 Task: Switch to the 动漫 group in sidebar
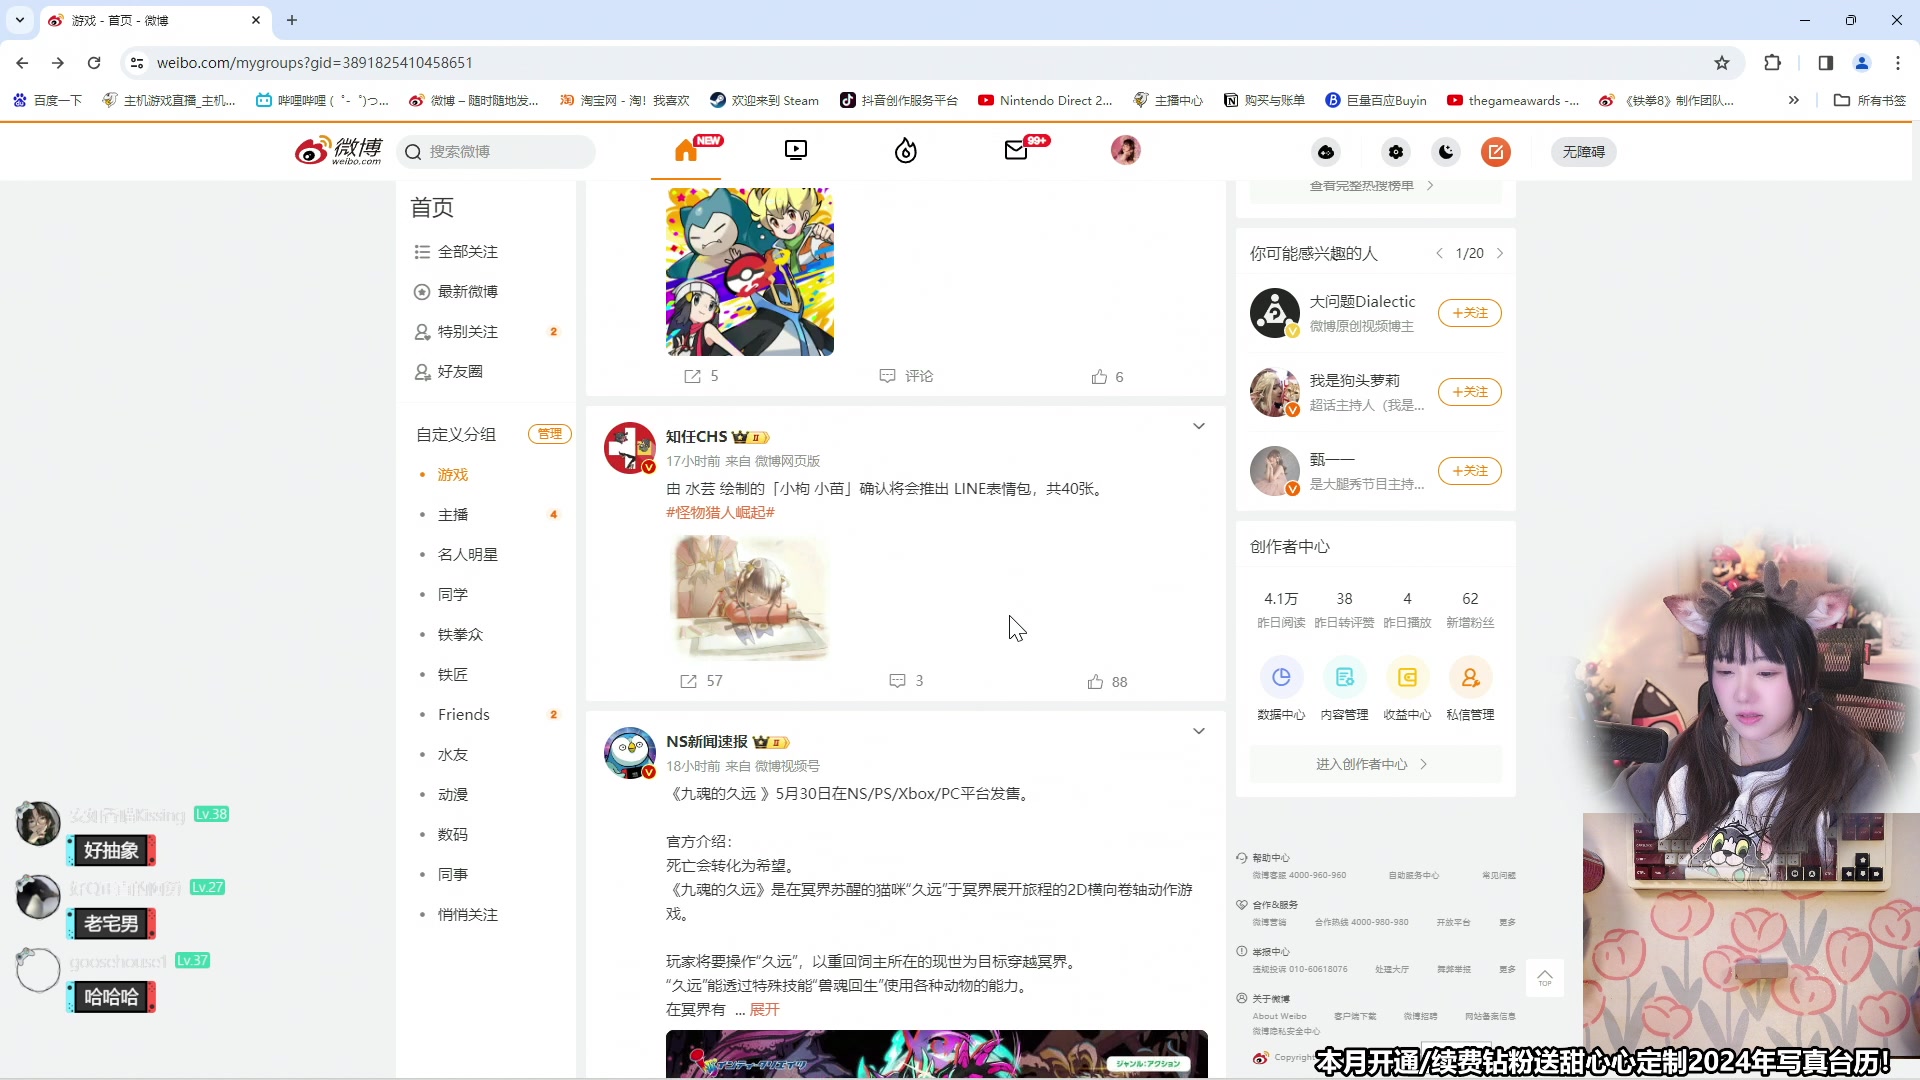pos(453,794)
